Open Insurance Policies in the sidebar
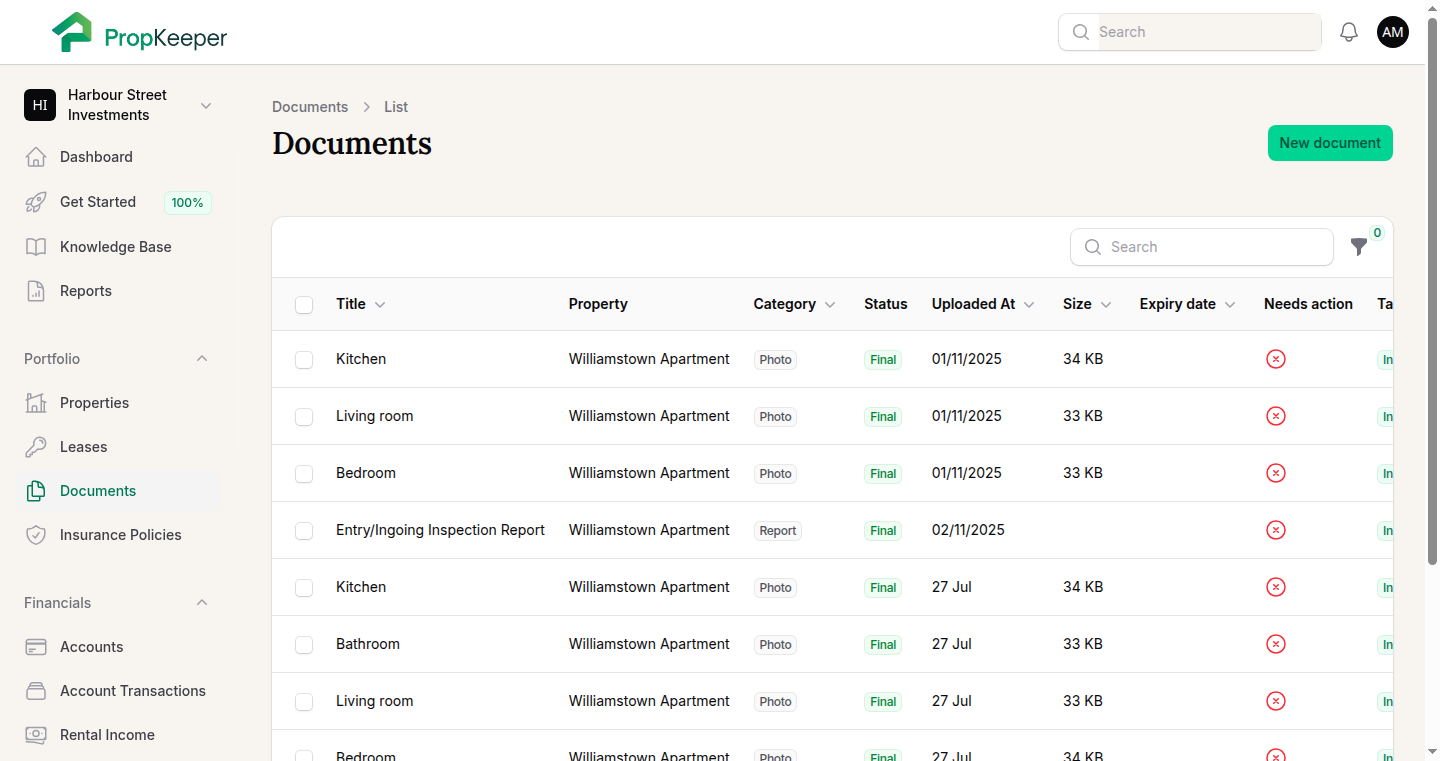1440x761 pixels. click(x=118, y=535)
